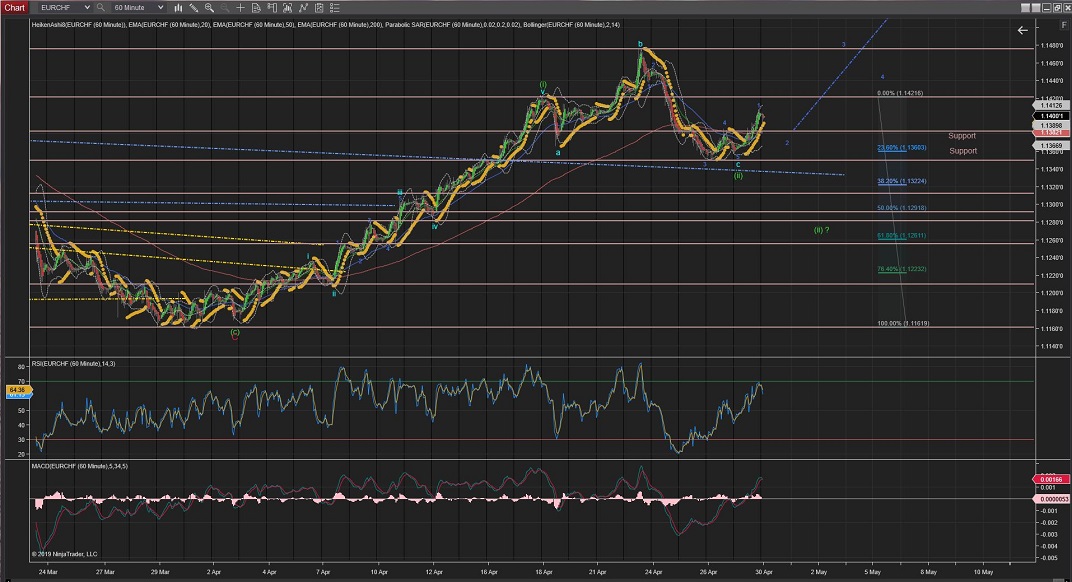Toggle the Chart Trader panel icon
This screenshot has width=1072, height=582.
tap(270, 7)
